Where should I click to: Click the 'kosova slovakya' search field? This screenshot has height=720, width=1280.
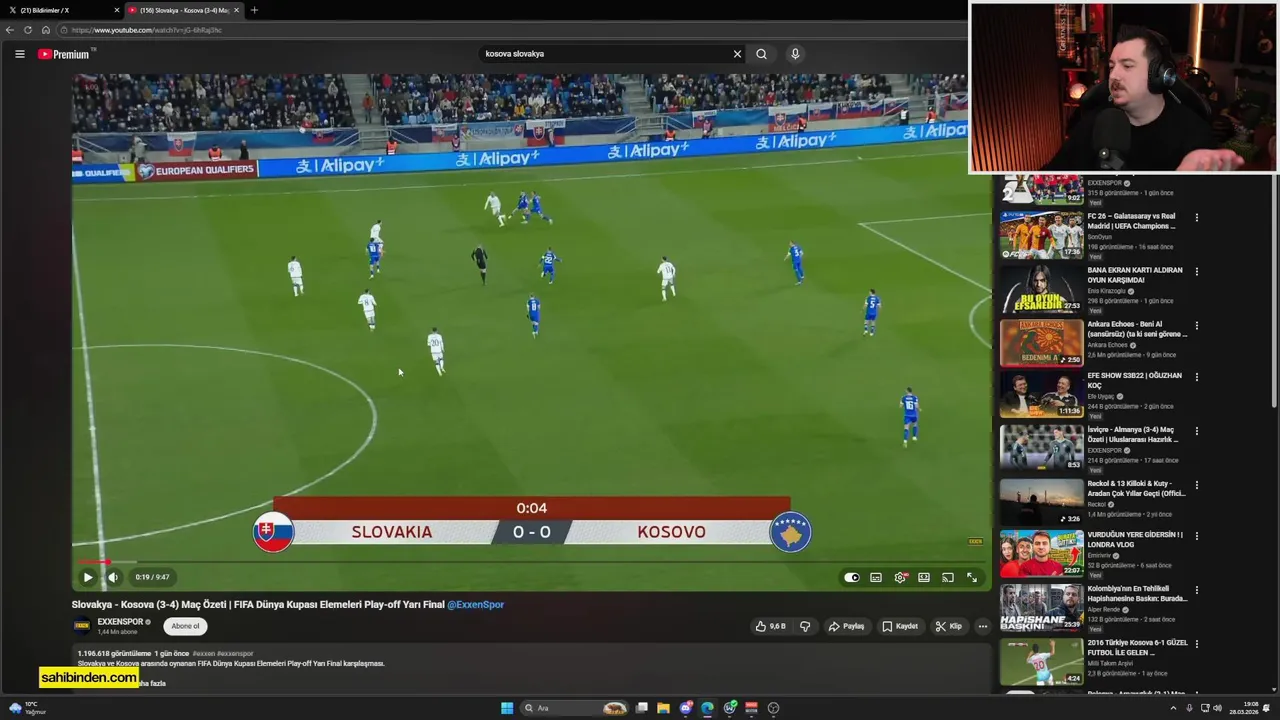tap(603, 54)
